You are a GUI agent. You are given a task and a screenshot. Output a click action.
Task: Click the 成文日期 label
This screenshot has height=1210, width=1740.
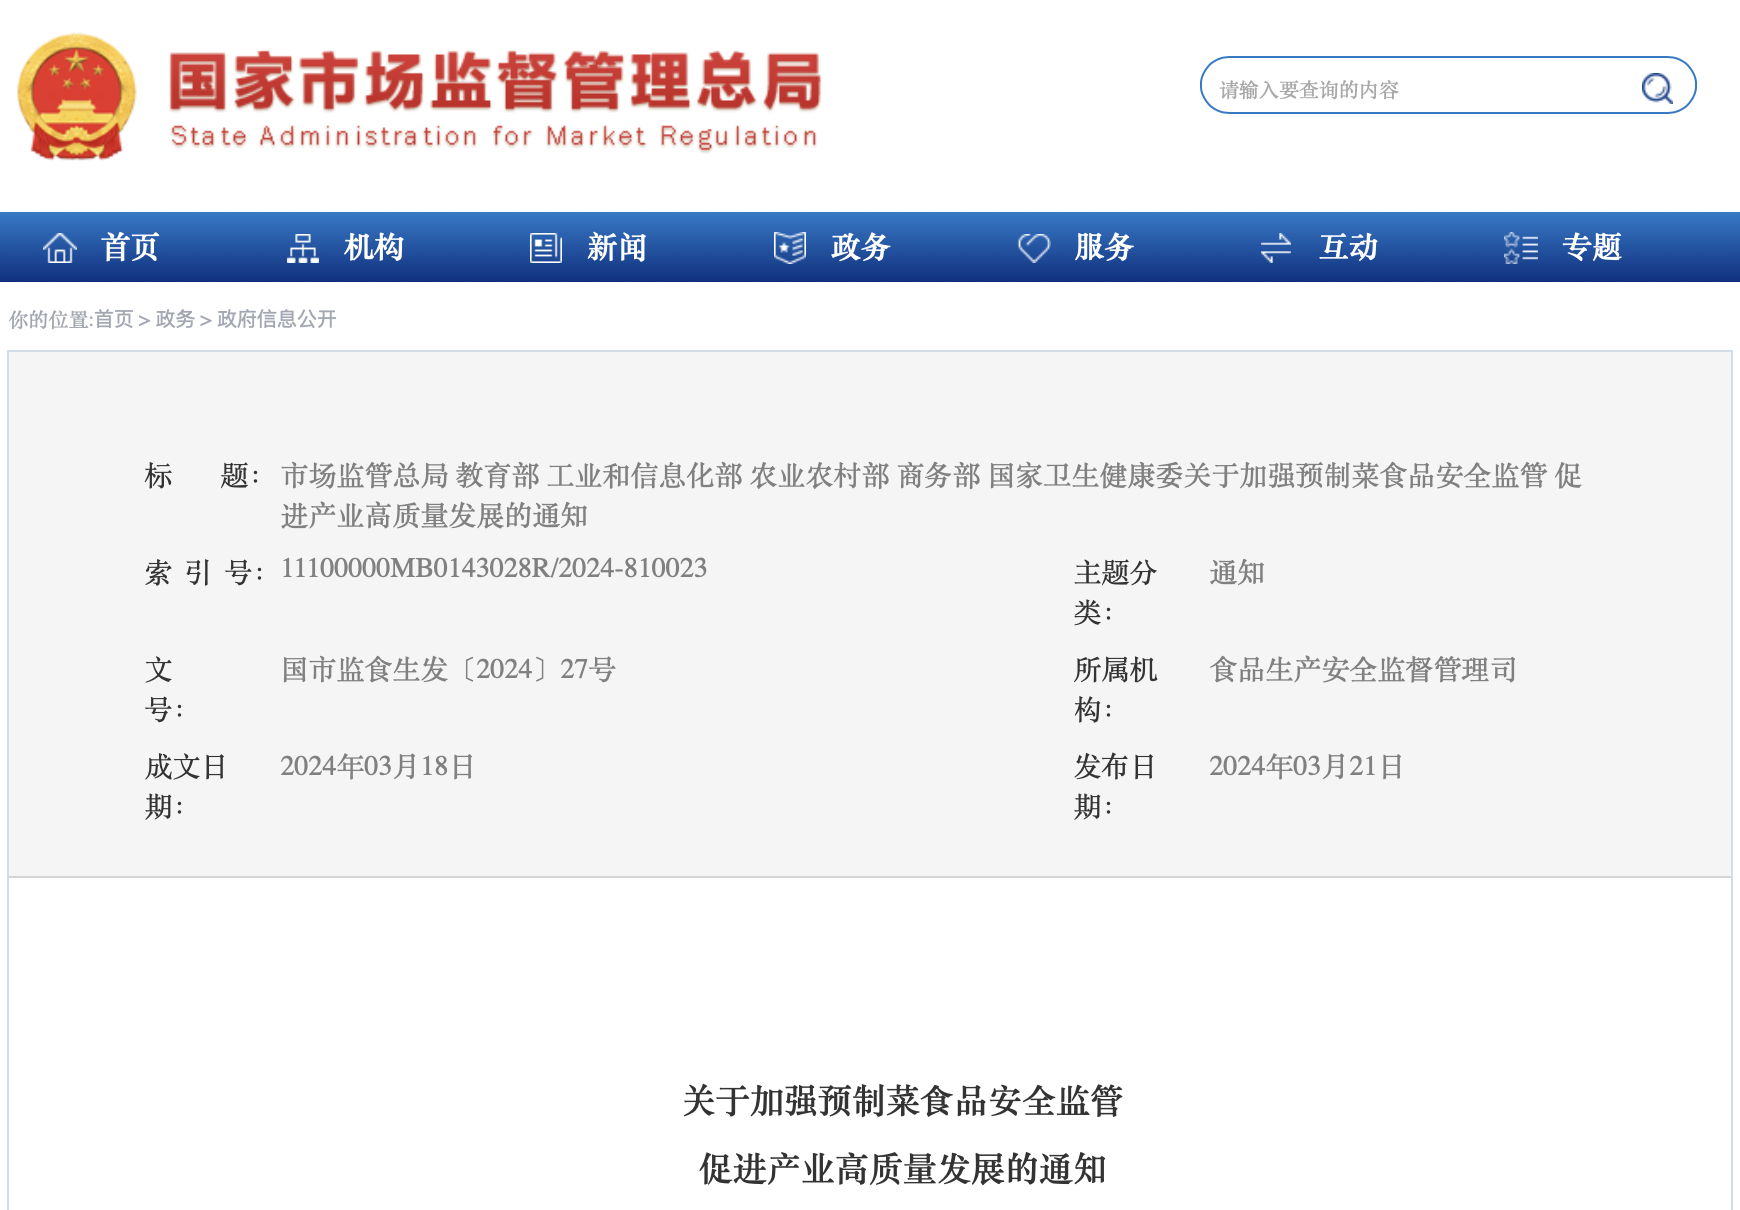coord(186,786)
